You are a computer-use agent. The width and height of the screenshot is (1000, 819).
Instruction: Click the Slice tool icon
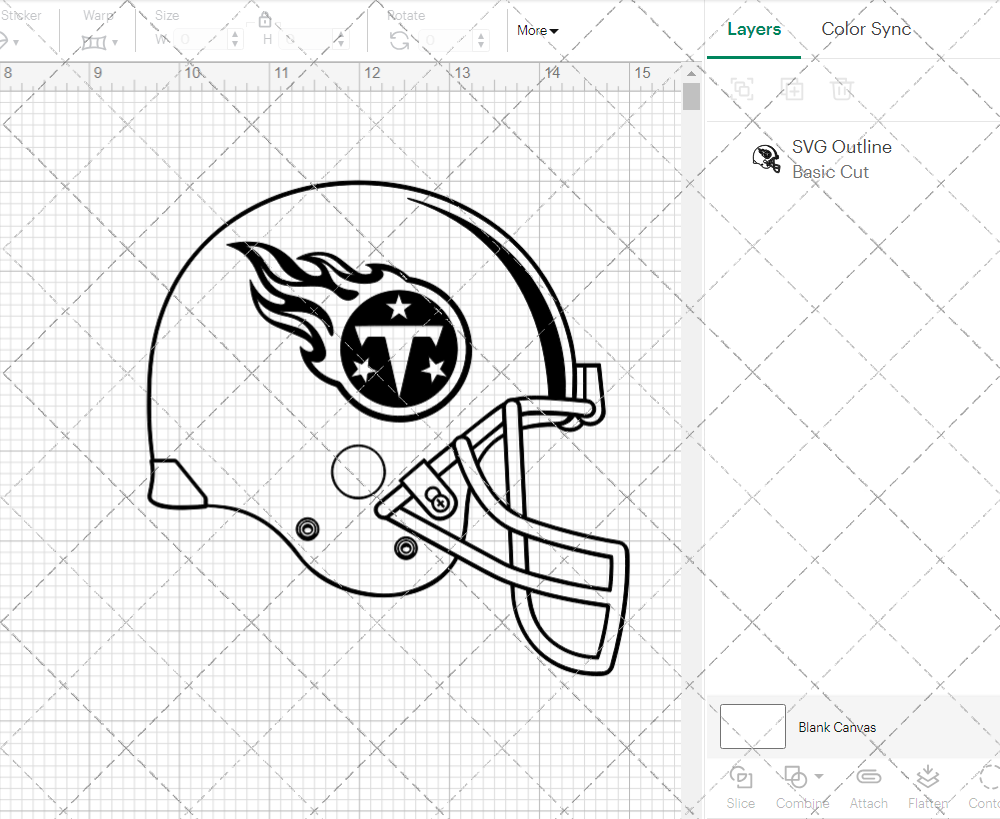741,778
